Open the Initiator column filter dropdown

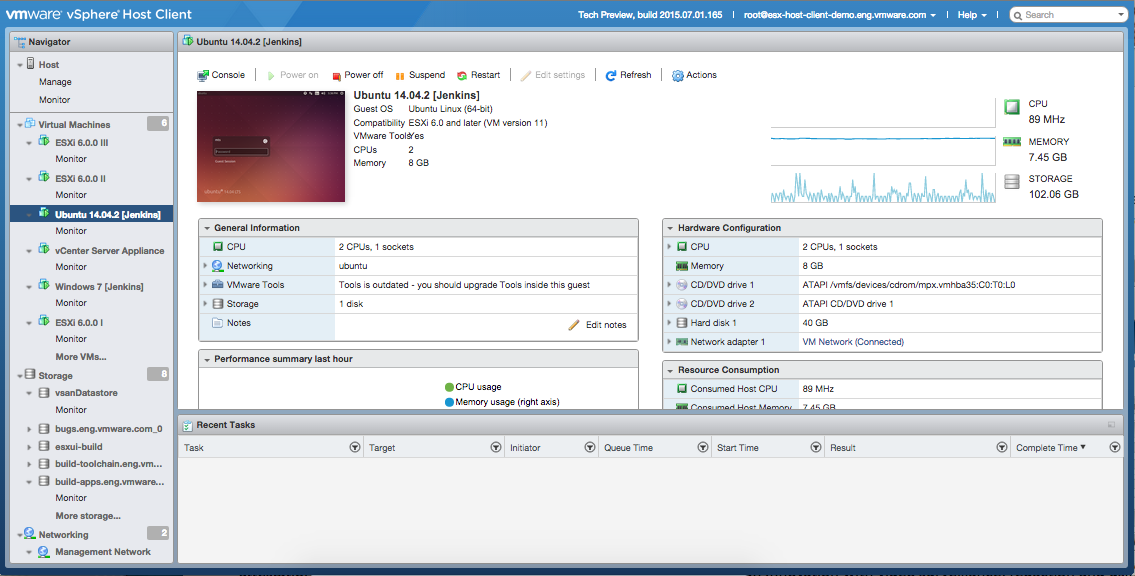[x=590, y=448]
